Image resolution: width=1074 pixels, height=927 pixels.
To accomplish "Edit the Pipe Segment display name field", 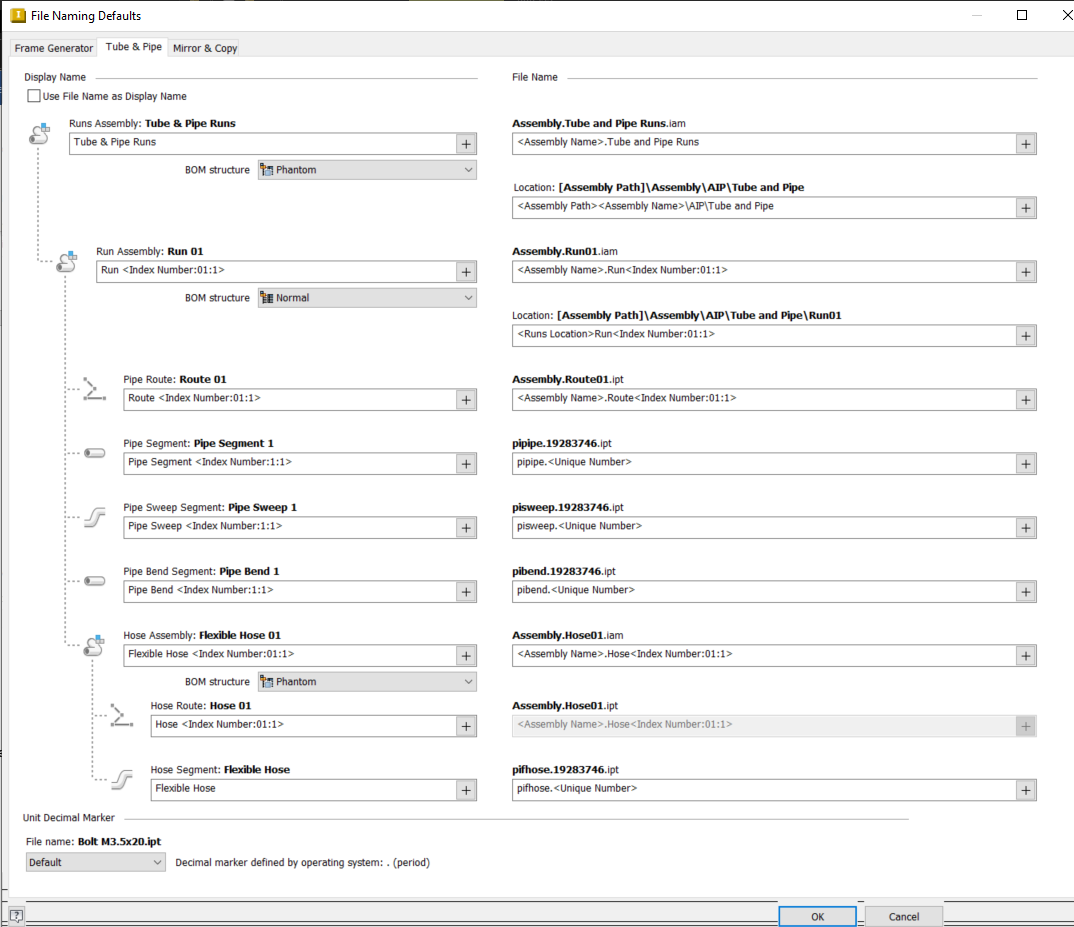I will coord(290,464).
